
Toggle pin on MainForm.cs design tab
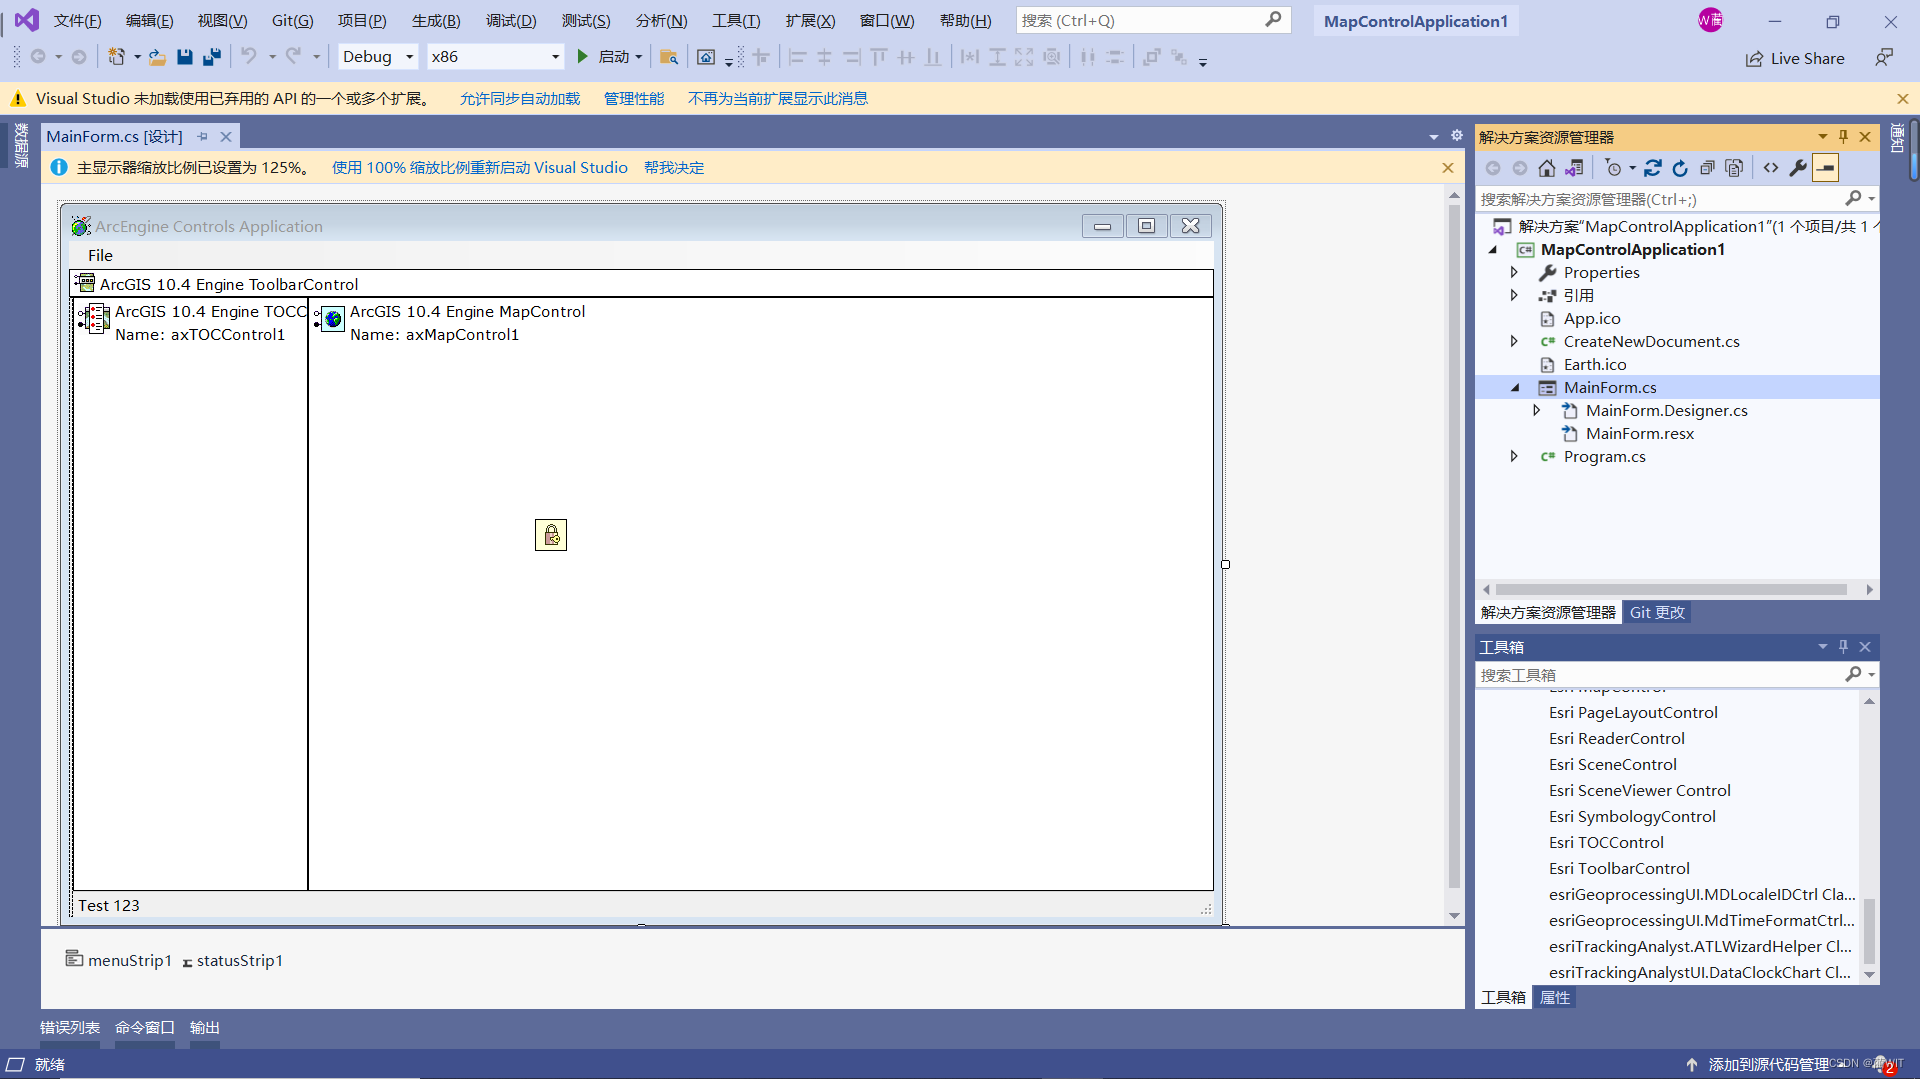[x=202, y=136]
